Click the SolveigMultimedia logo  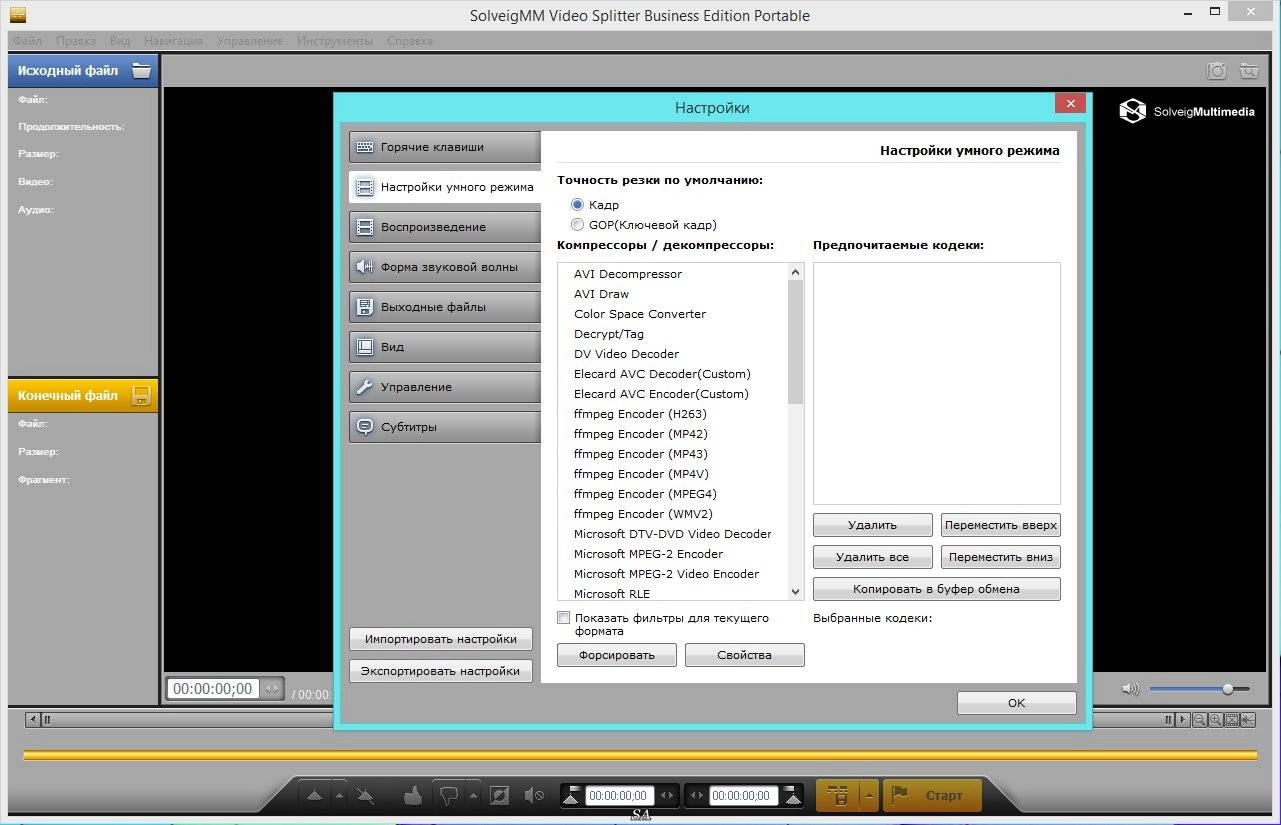tap(1187, 111)
